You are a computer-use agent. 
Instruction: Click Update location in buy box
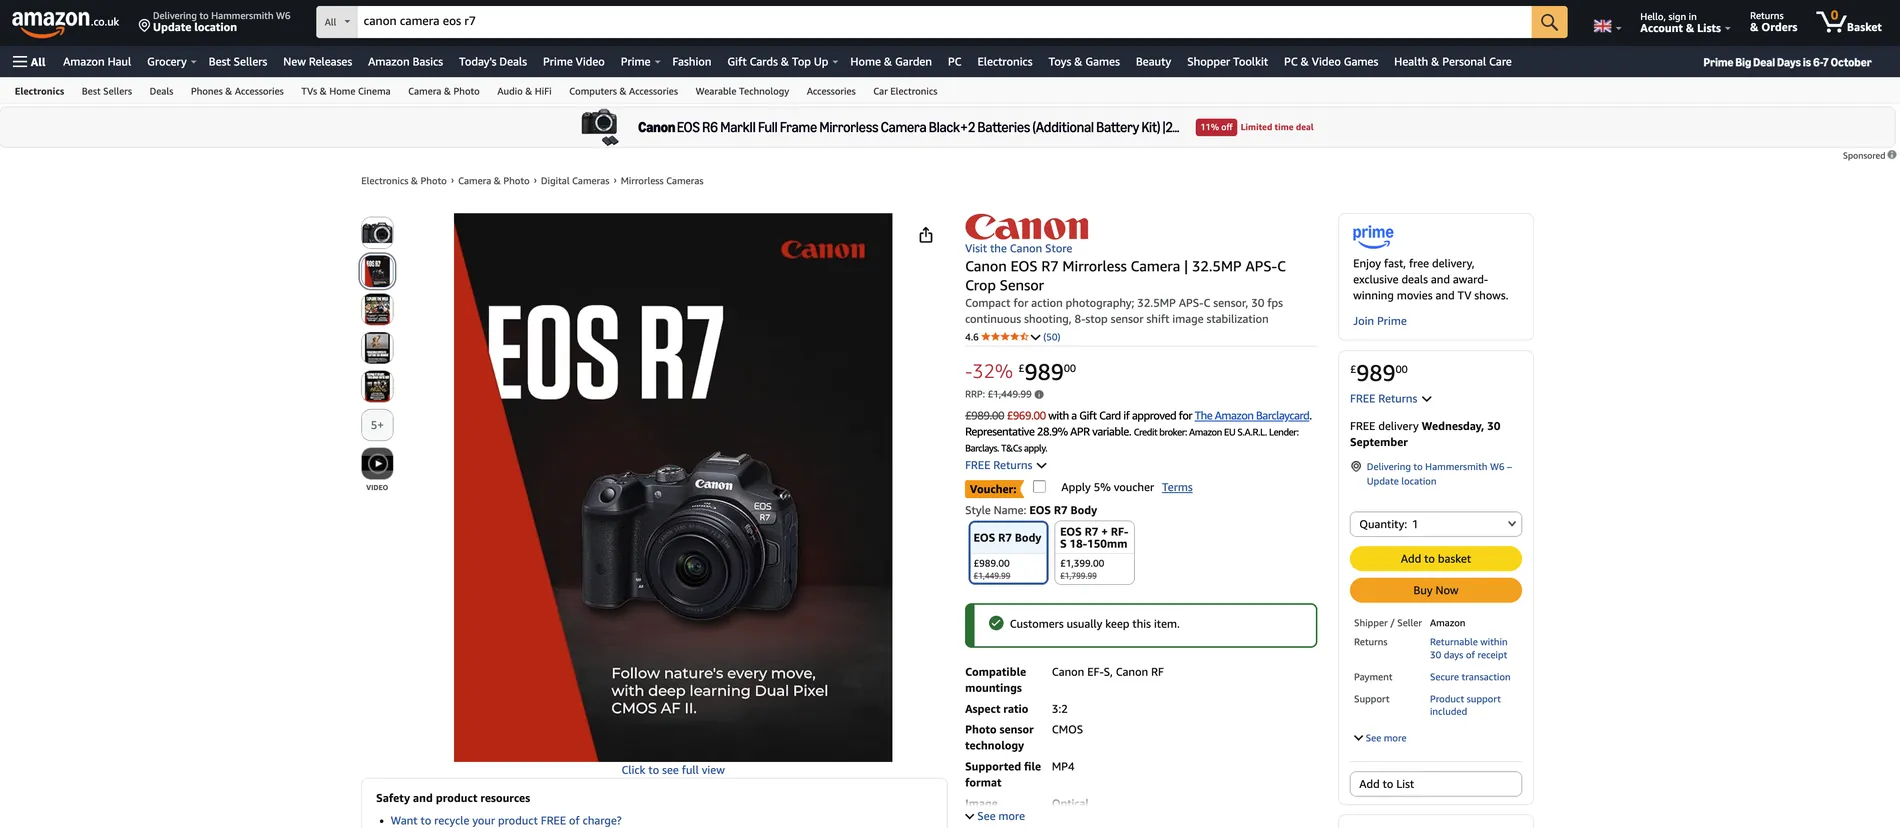coord(1401,482)
